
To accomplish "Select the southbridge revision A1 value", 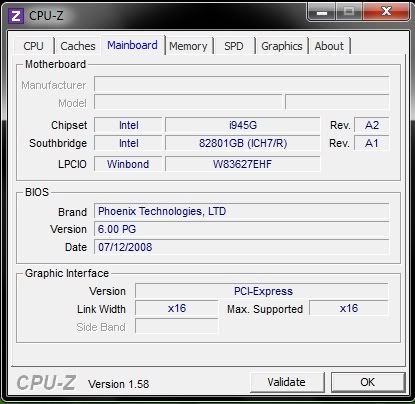I will [x=372, y=143].
